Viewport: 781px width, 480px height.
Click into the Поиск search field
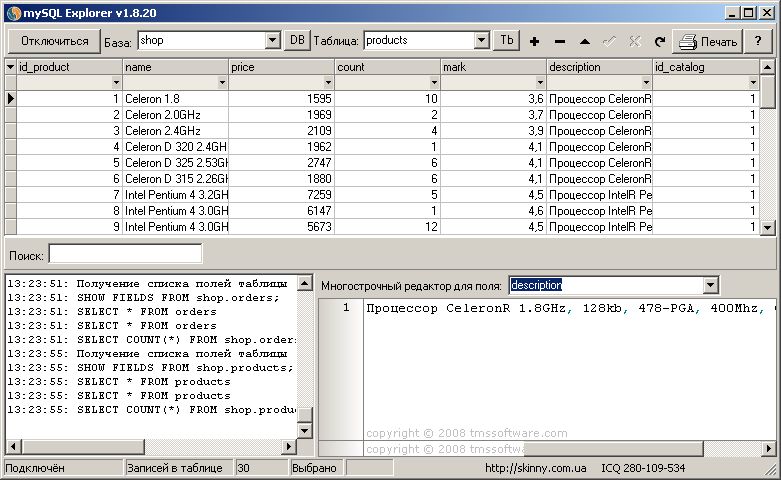tap(126, 254)
